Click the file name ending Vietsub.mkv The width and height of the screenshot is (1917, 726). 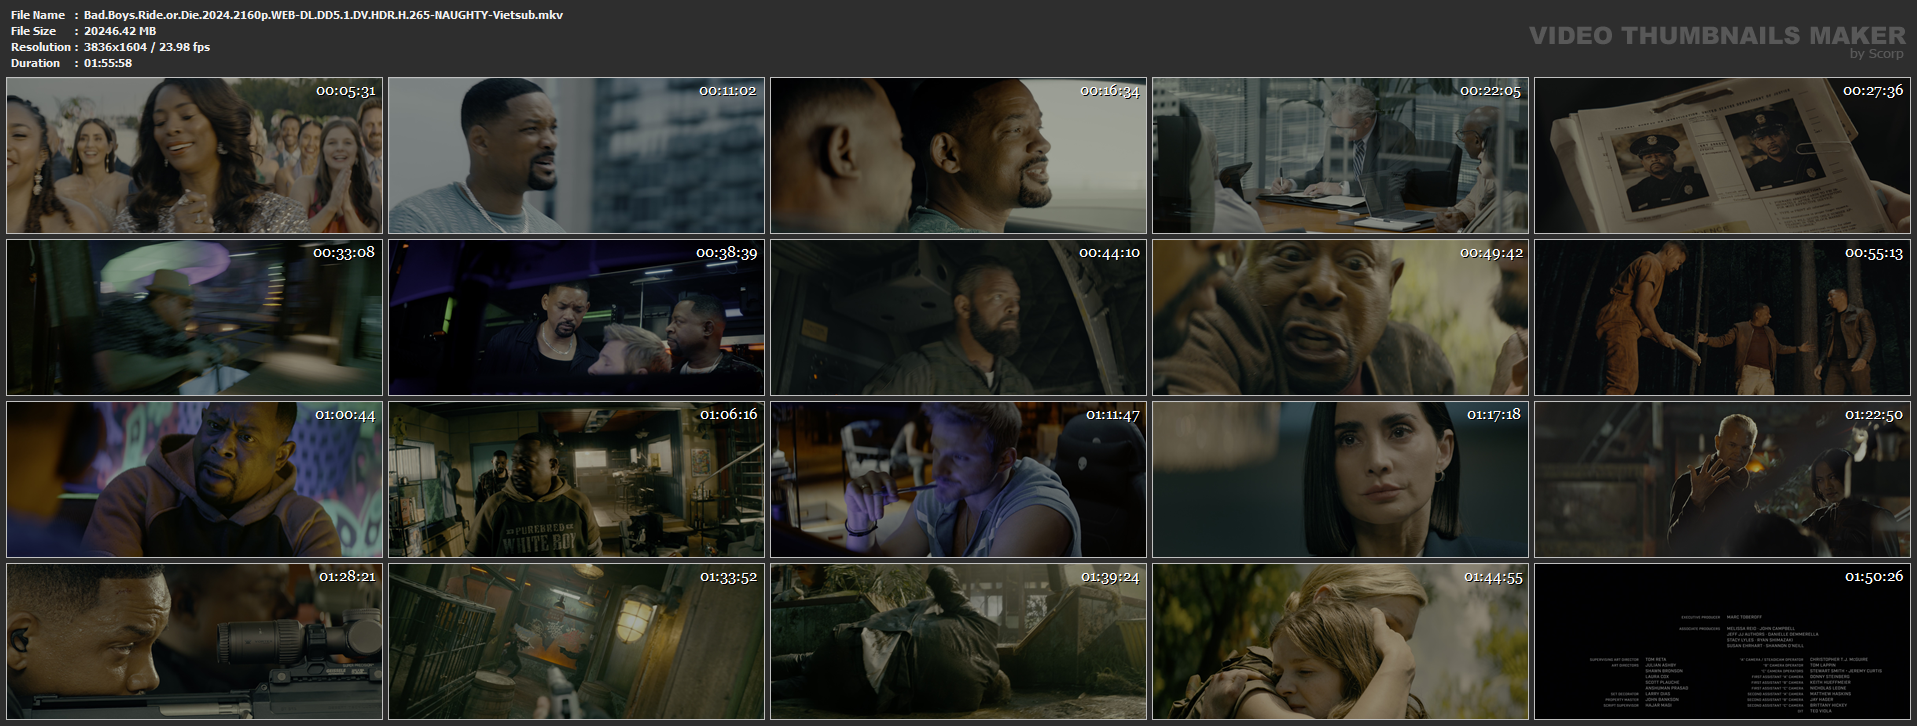(x=323, y=15)
